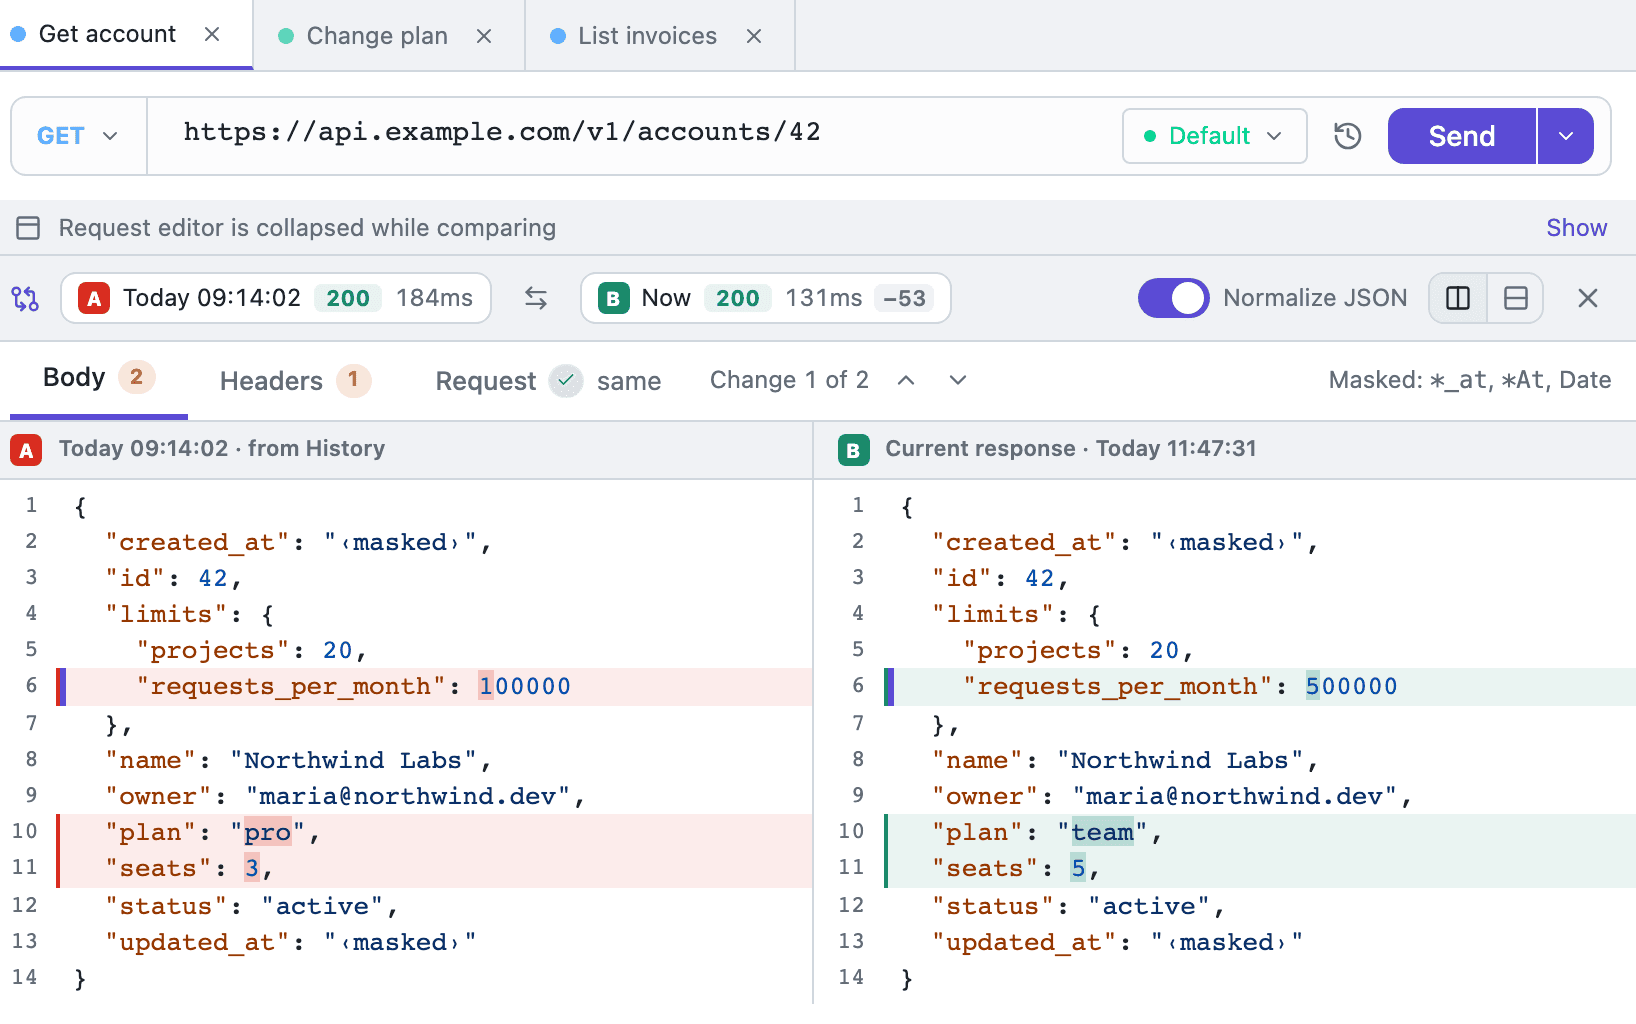The width and height of the screenshot is (1636, 1024).
Task: Swap responses A and B
Action: (x=536, y=298)
